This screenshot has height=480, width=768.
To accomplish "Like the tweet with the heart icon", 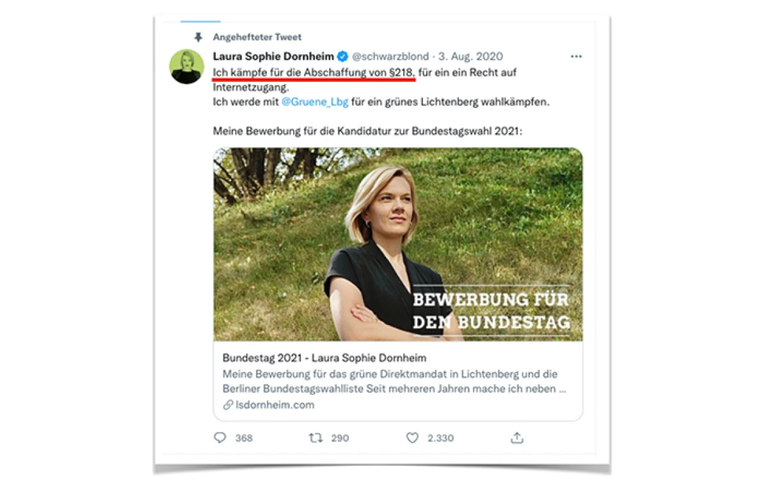I will tap(412, 437).
